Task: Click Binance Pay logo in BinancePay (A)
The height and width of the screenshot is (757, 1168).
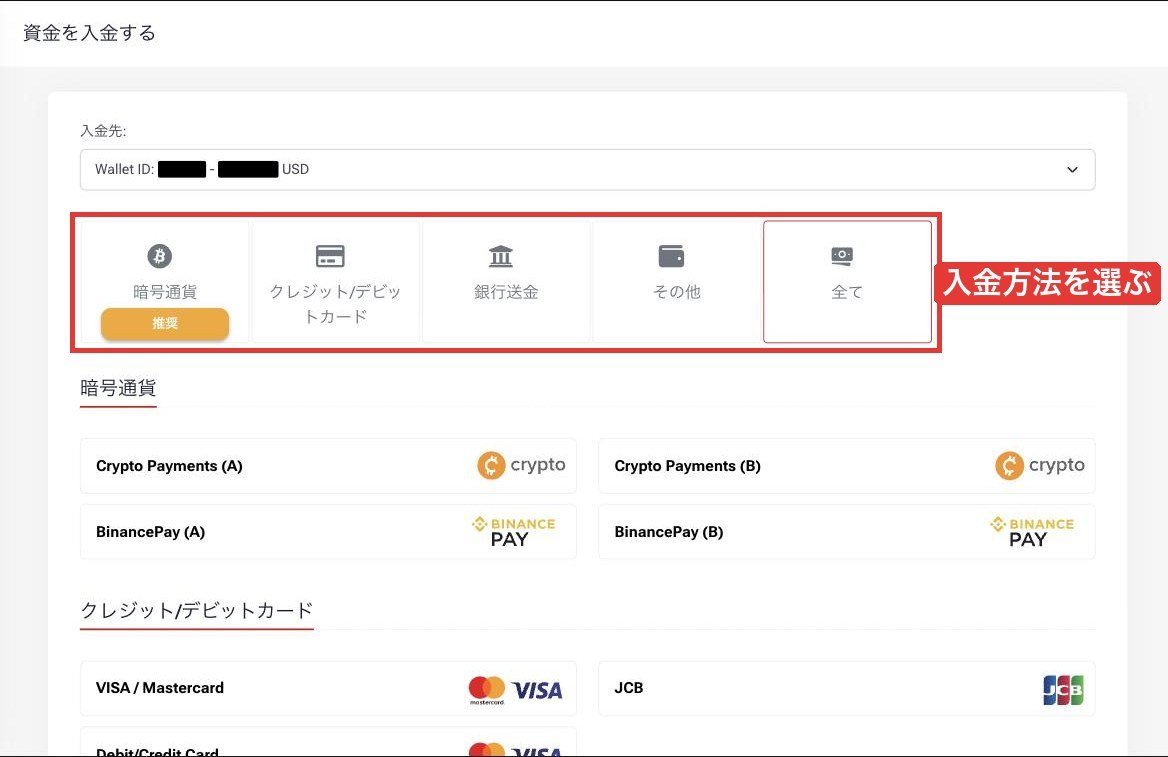Action: coord(513,532)
